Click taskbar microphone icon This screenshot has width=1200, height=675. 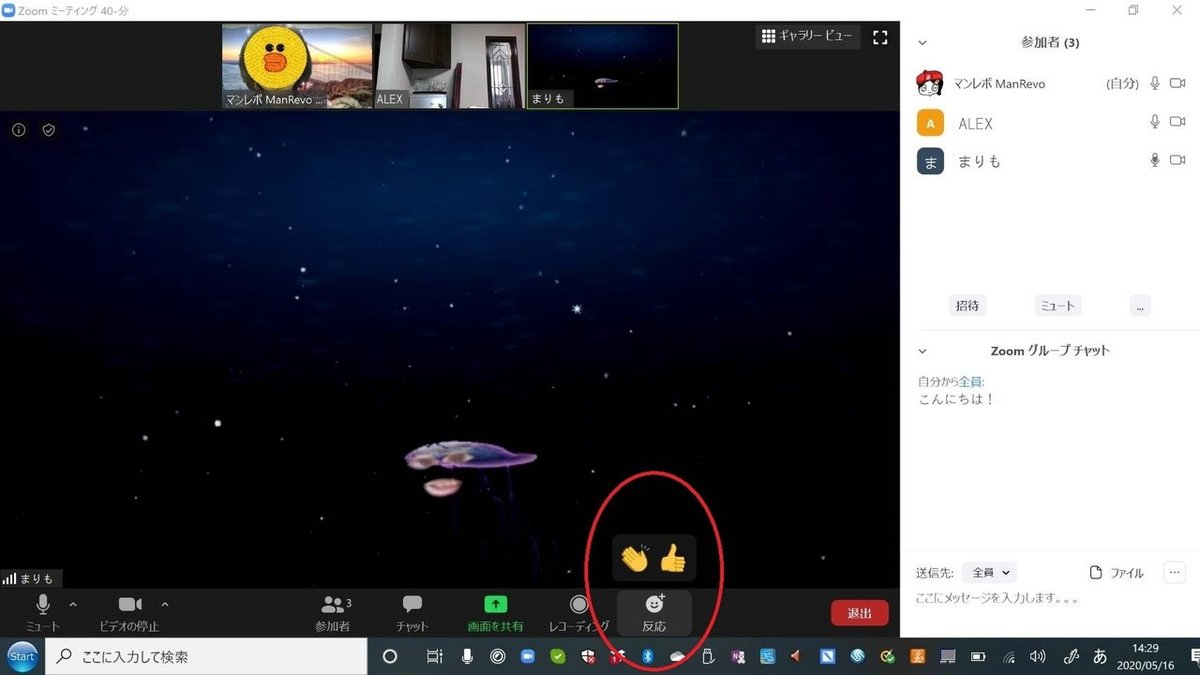(x=467, y=657)
